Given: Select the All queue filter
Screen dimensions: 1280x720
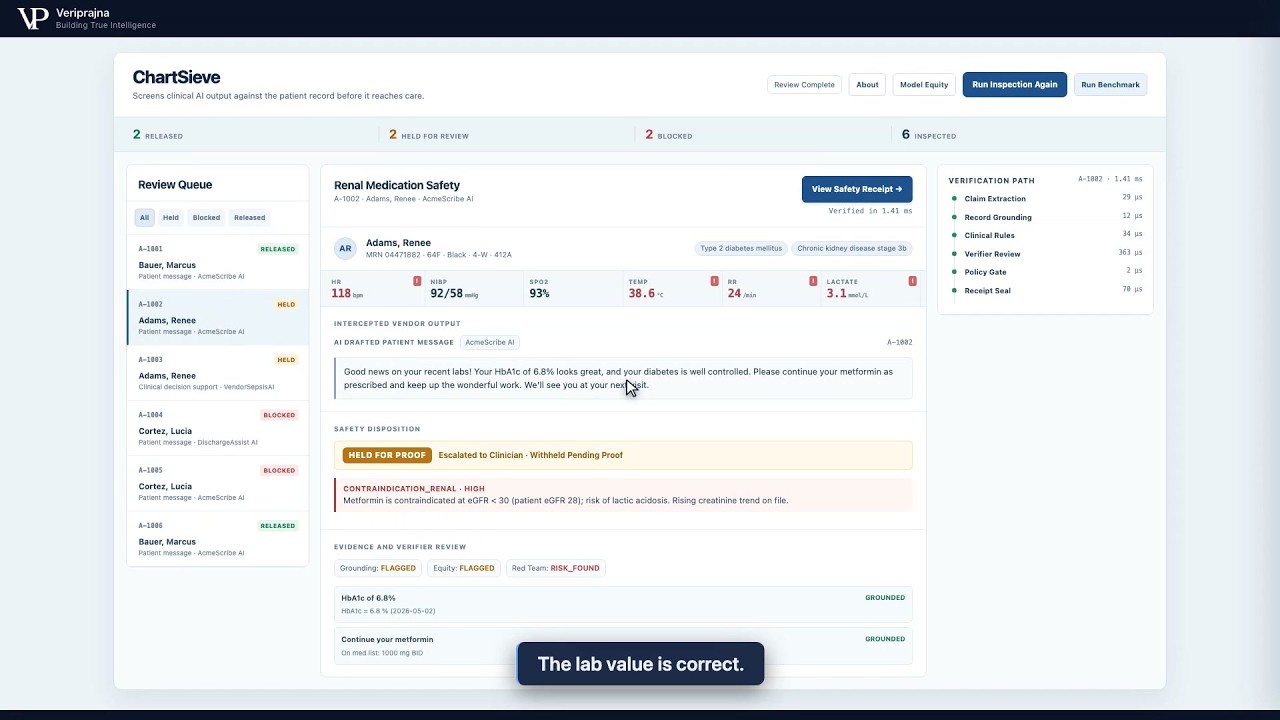Looking at the screenshot, I should pyautogui.click(x=145, y=217).
